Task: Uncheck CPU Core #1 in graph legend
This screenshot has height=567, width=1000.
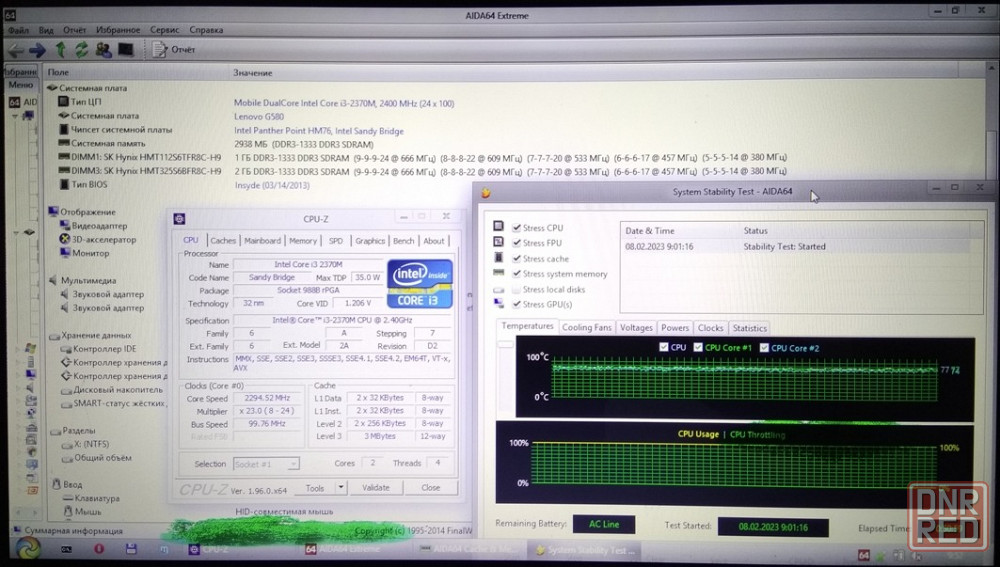Action: click(698, 347)
